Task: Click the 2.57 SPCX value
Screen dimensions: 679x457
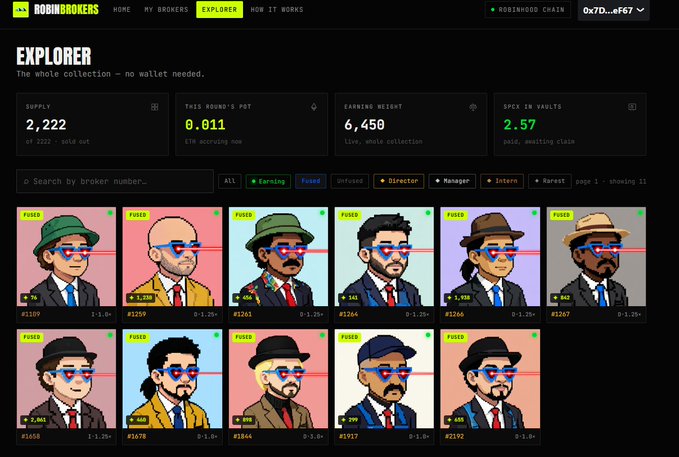Action: pos(520,125)
